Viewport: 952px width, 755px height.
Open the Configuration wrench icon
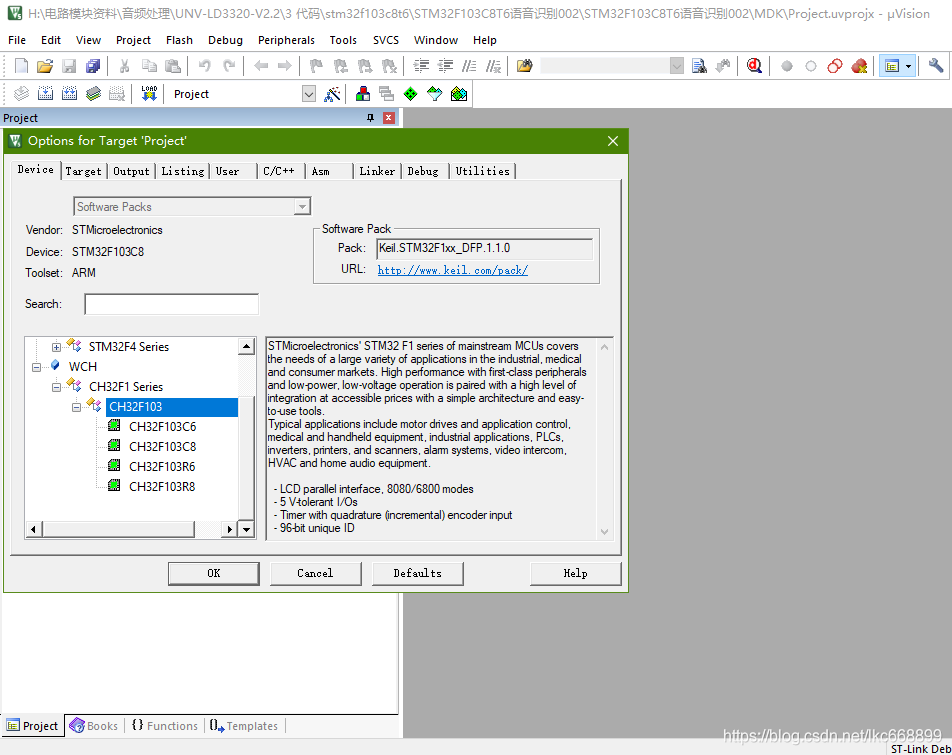[936, 66]
